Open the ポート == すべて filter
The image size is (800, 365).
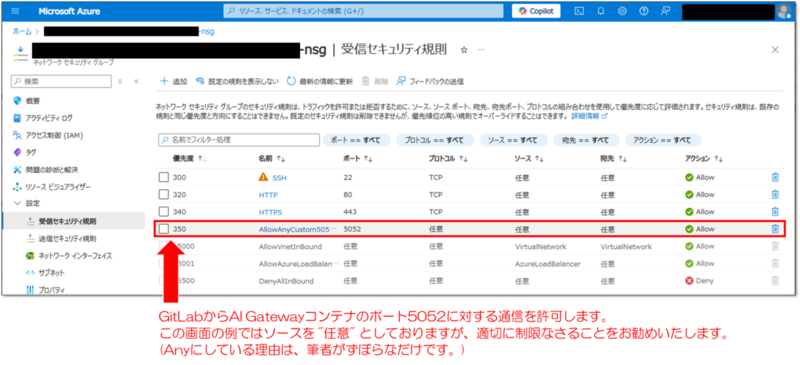(x=357, y=140)
